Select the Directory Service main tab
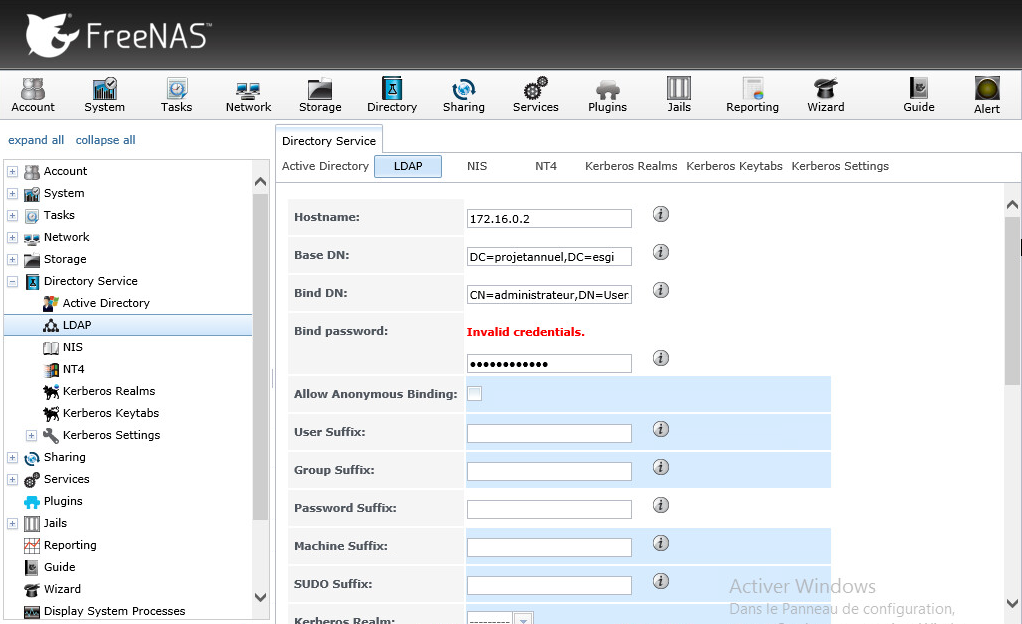The width and height of the screenshot is (1022, 624). 329,141
